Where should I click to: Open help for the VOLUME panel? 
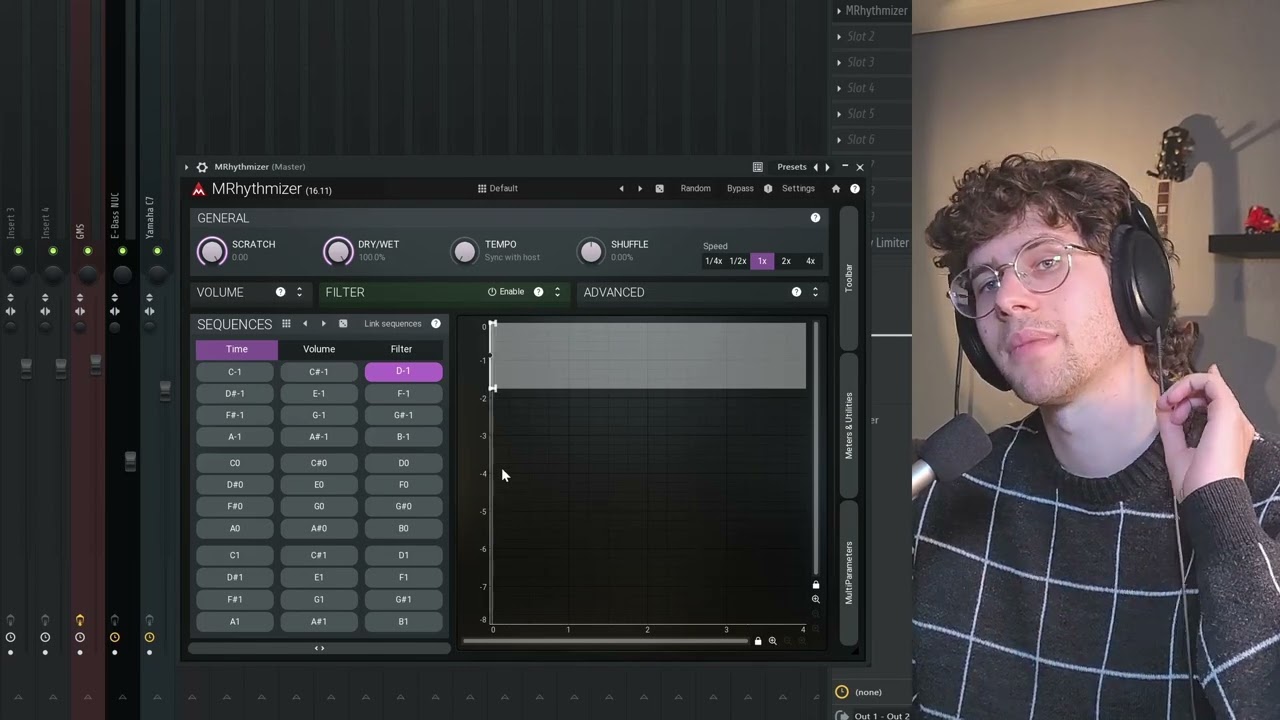[x=280, y=292]
